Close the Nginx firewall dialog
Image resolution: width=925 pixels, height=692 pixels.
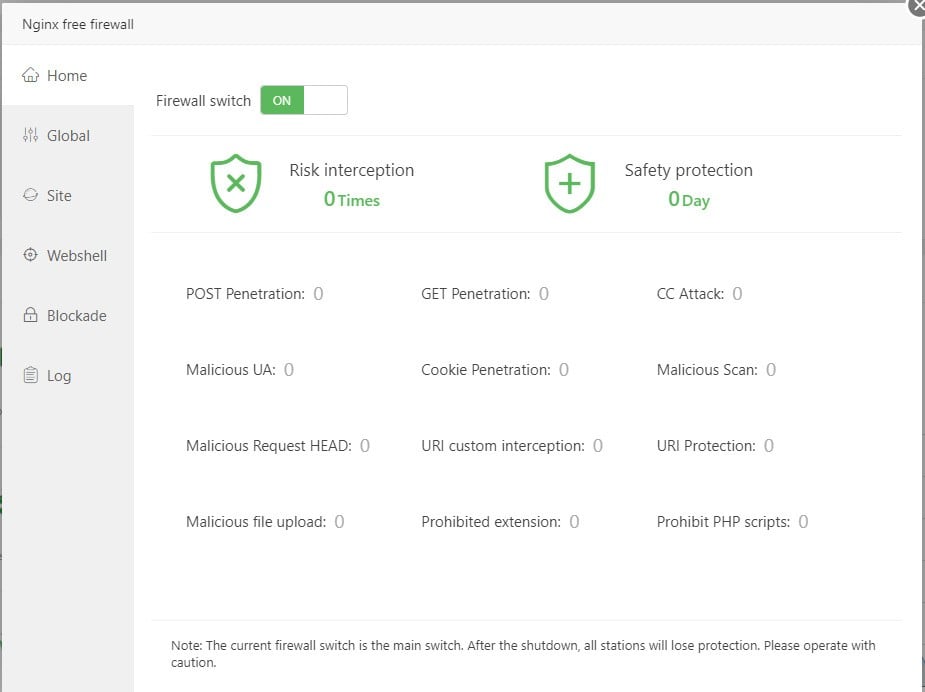coord(918,6)
